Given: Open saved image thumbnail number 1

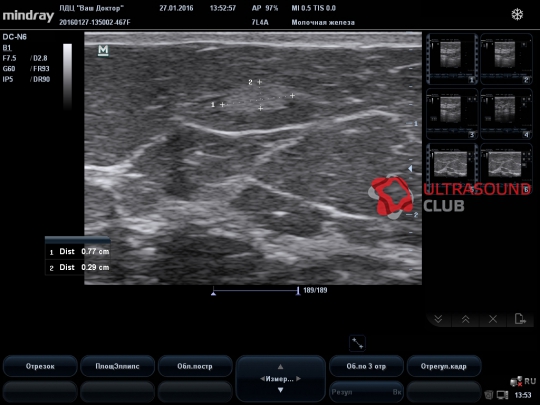Looking at the screenshot, I should [x=452, y=59].
